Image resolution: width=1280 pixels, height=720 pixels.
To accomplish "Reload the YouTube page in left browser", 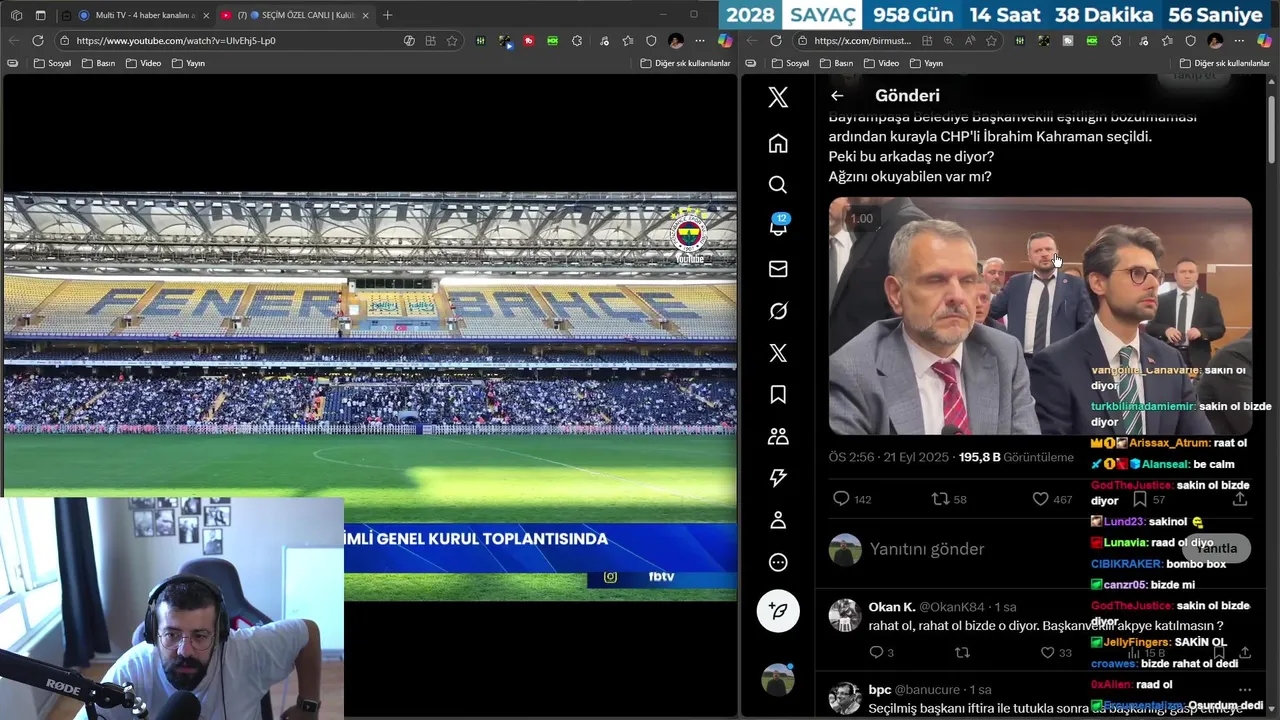I will [38, 40].
